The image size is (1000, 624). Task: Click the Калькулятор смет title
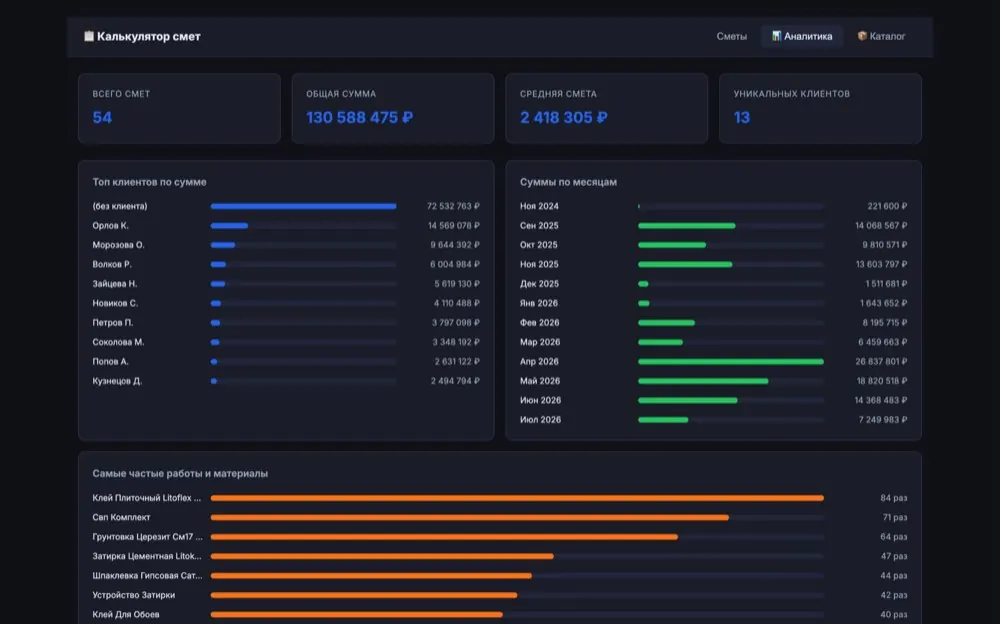point(149,36)
